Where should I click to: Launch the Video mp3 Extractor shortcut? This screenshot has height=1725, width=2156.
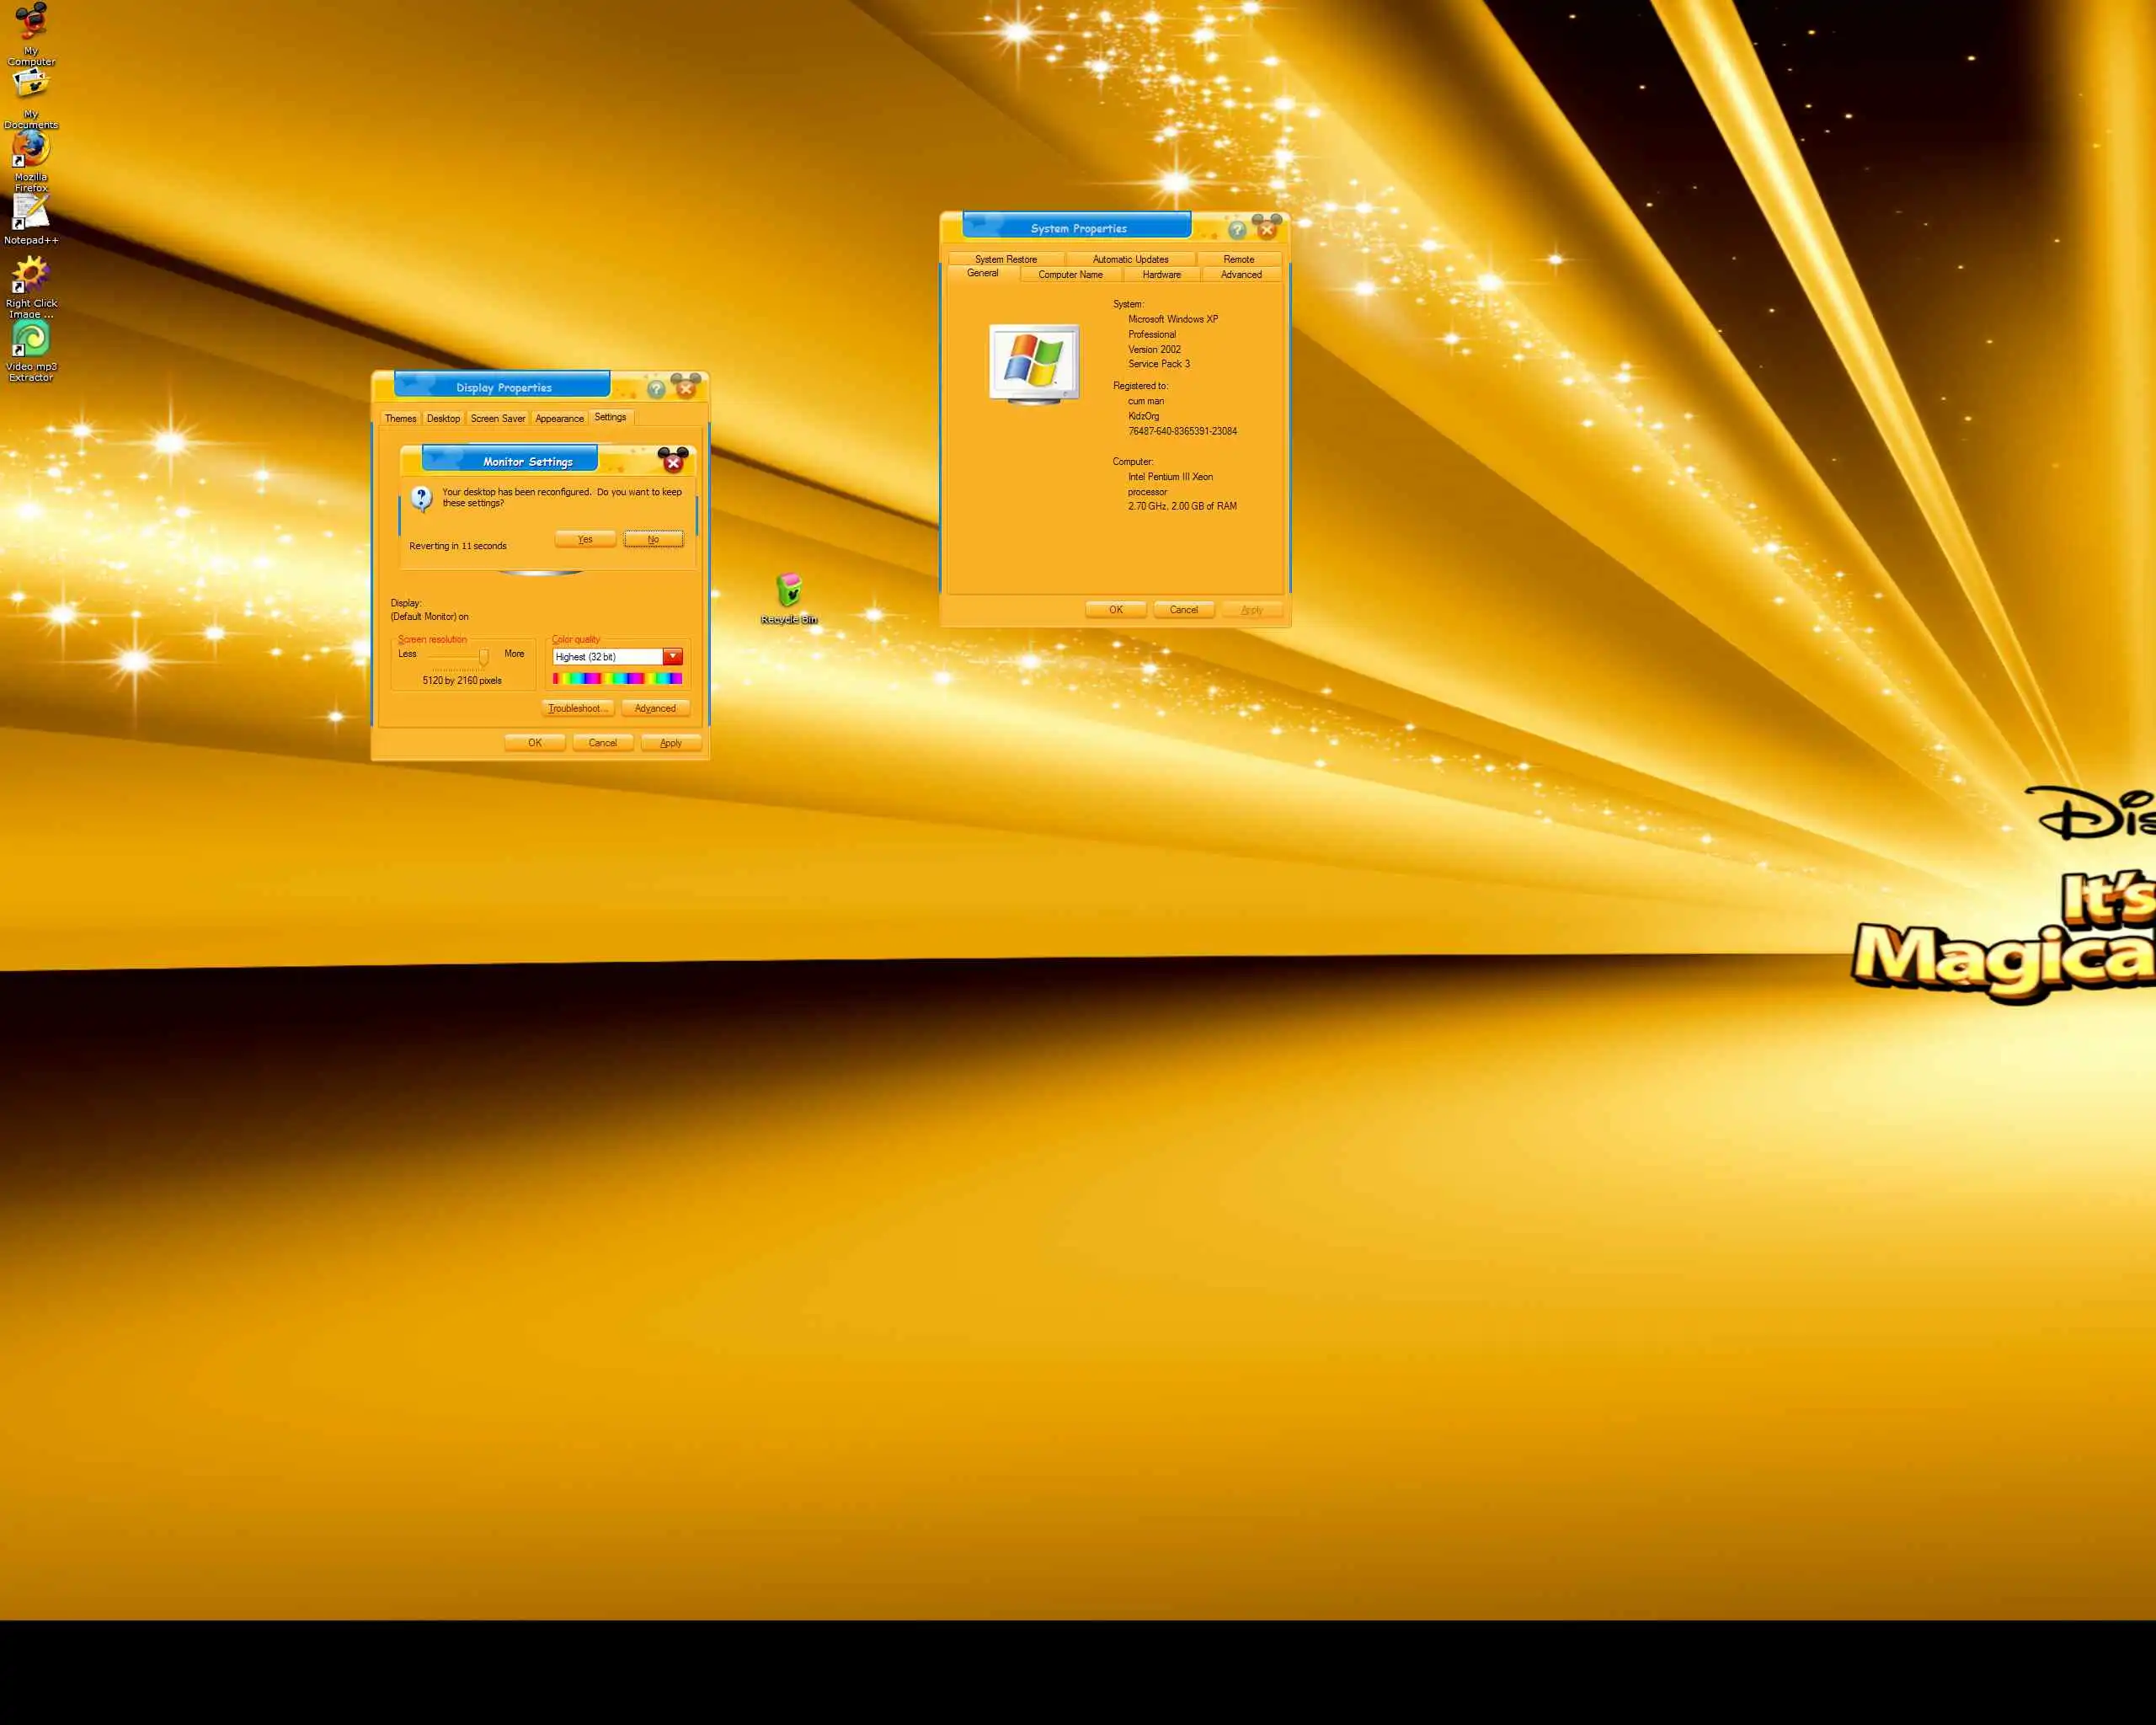pyautogui.click(x=31, y=339)
